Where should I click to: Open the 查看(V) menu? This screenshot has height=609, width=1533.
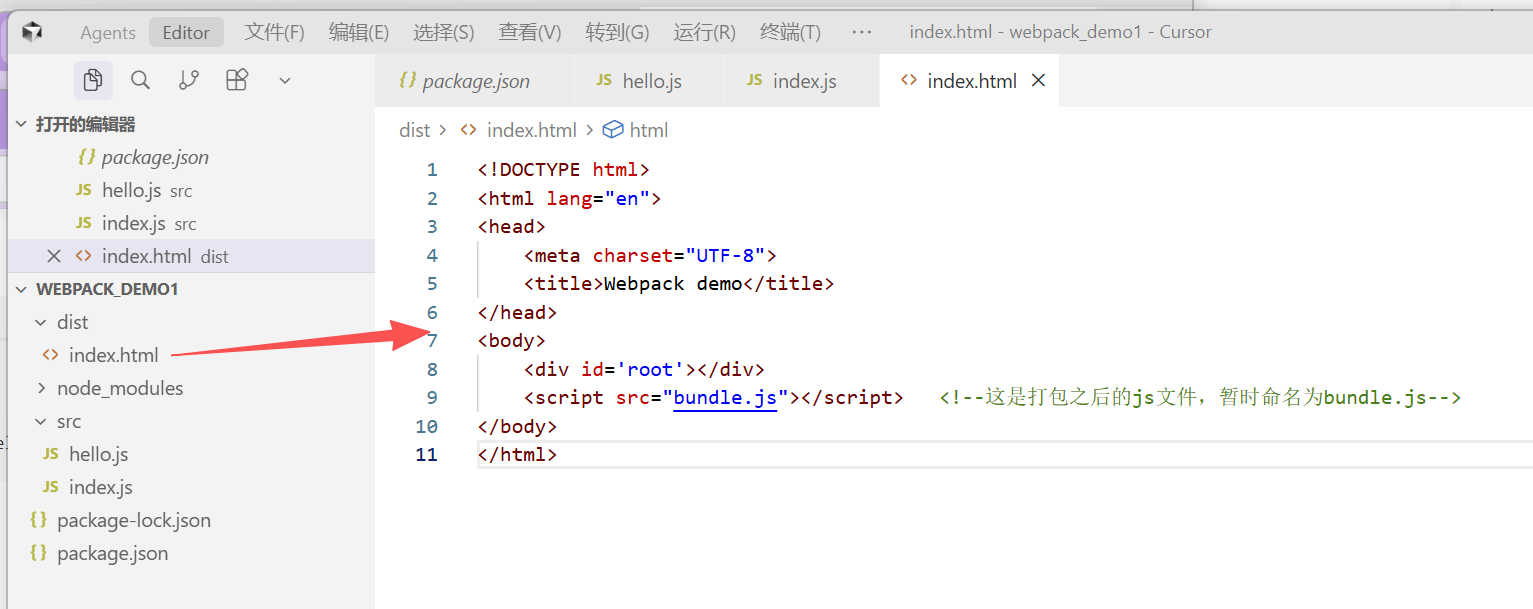click(530, 32)
